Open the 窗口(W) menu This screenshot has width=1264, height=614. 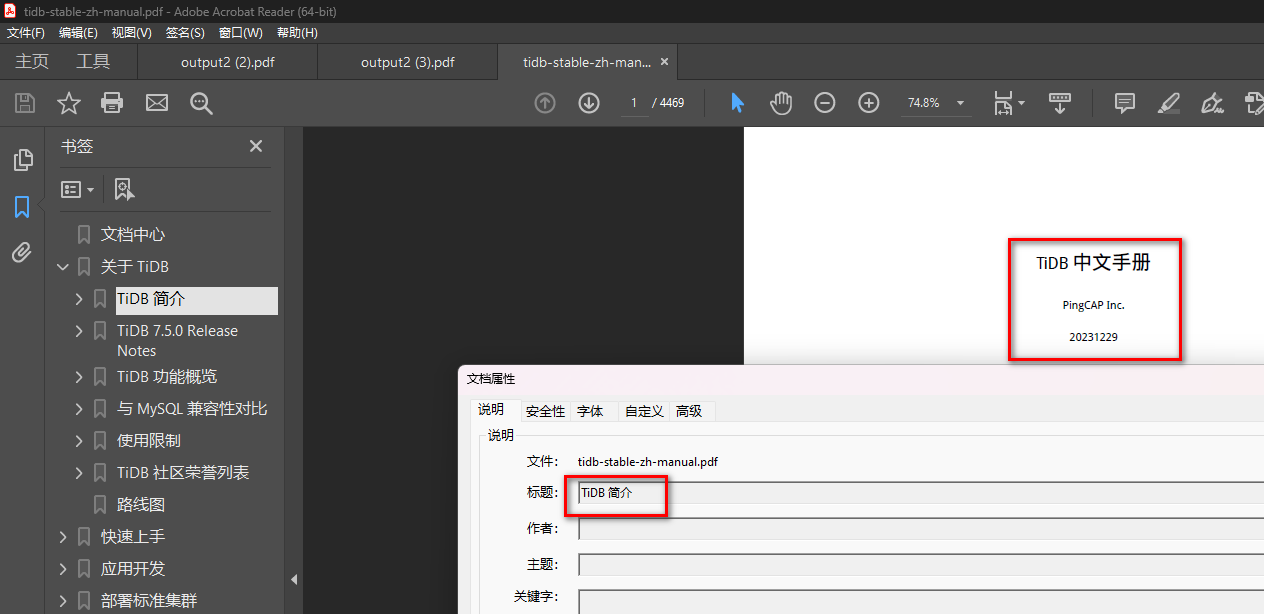[x=240, y=33]
